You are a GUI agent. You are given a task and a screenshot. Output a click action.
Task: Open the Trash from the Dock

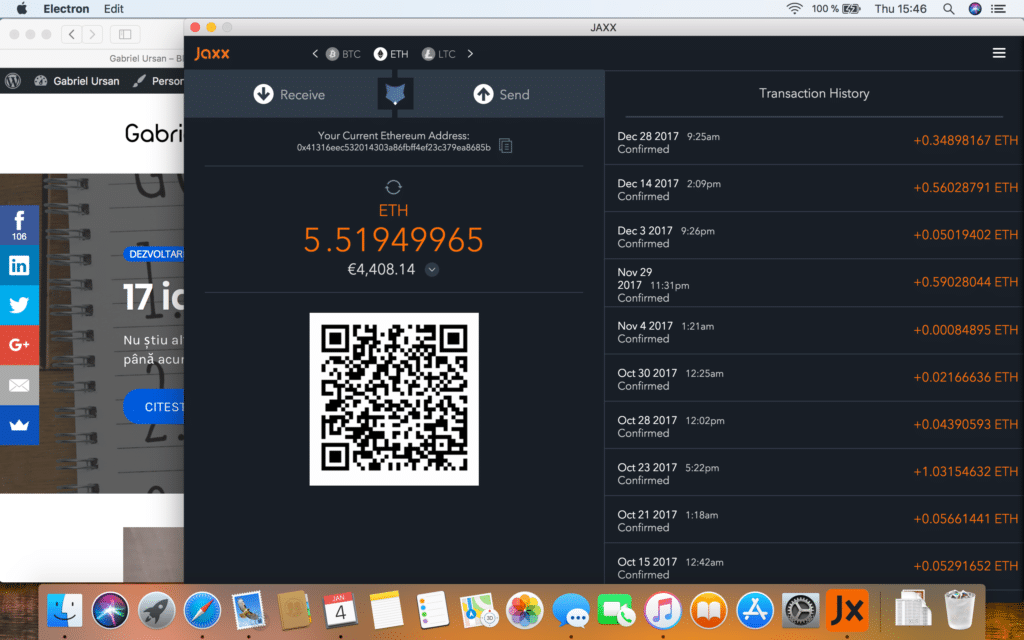[x=959, y=609]
